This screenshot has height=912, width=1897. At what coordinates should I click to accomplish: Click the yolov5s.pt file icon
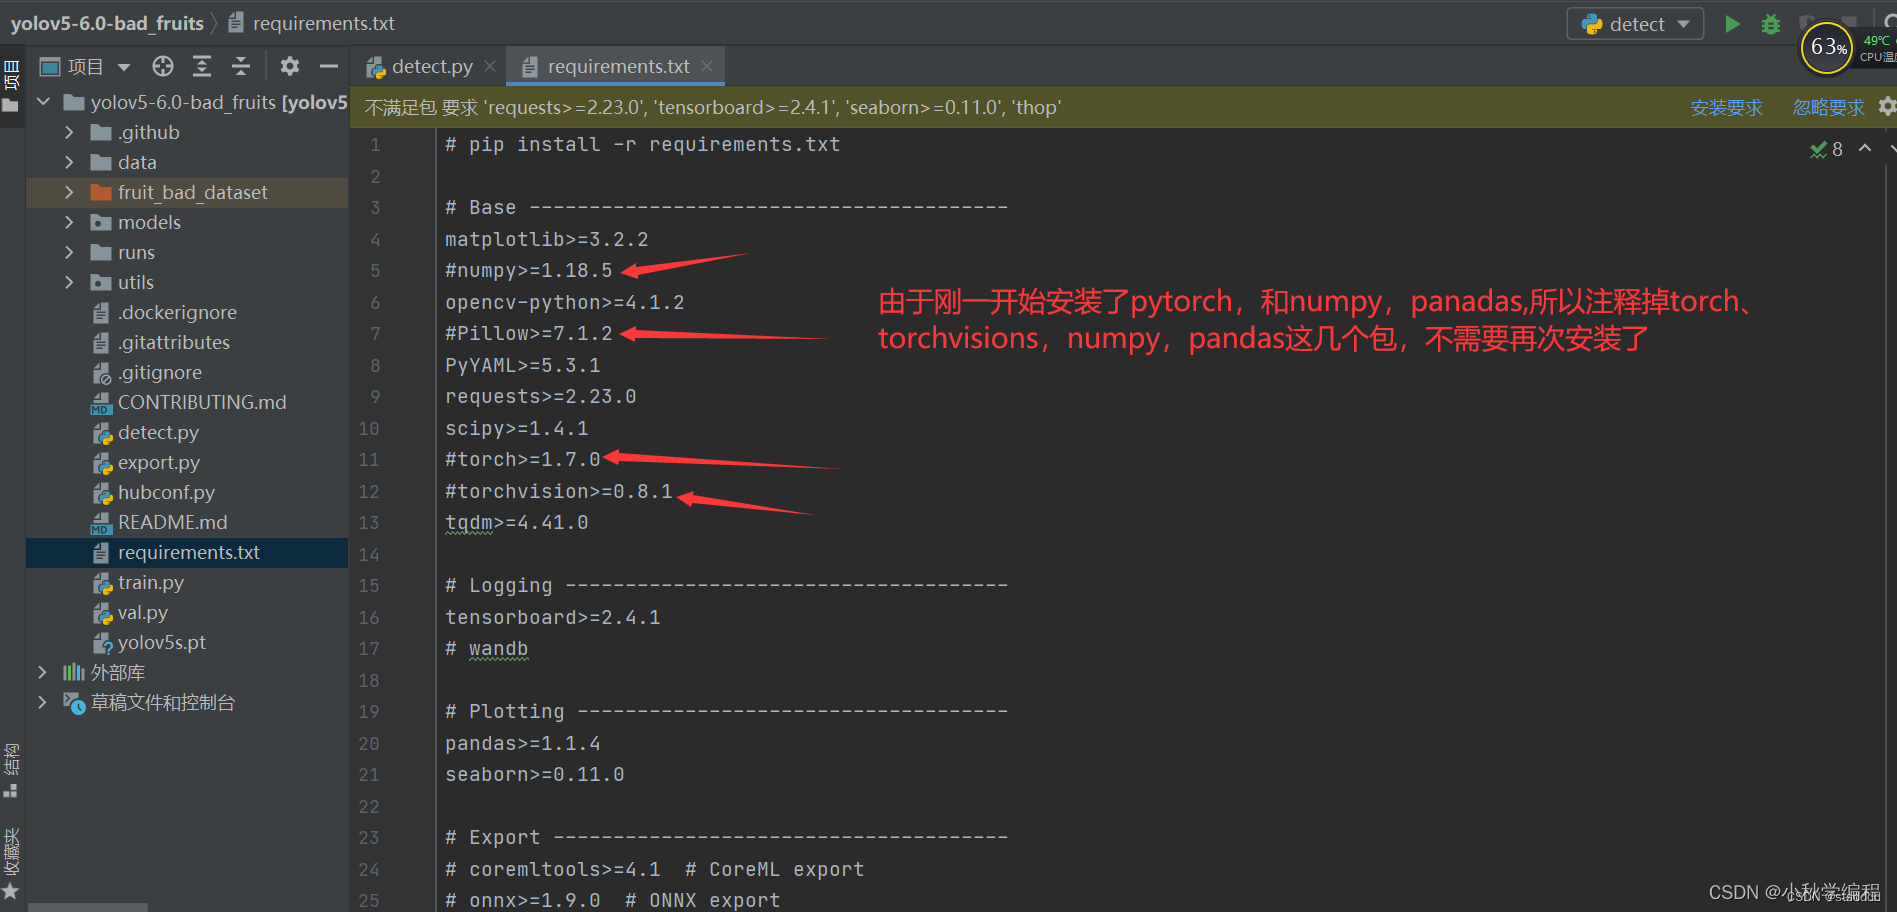102,643
